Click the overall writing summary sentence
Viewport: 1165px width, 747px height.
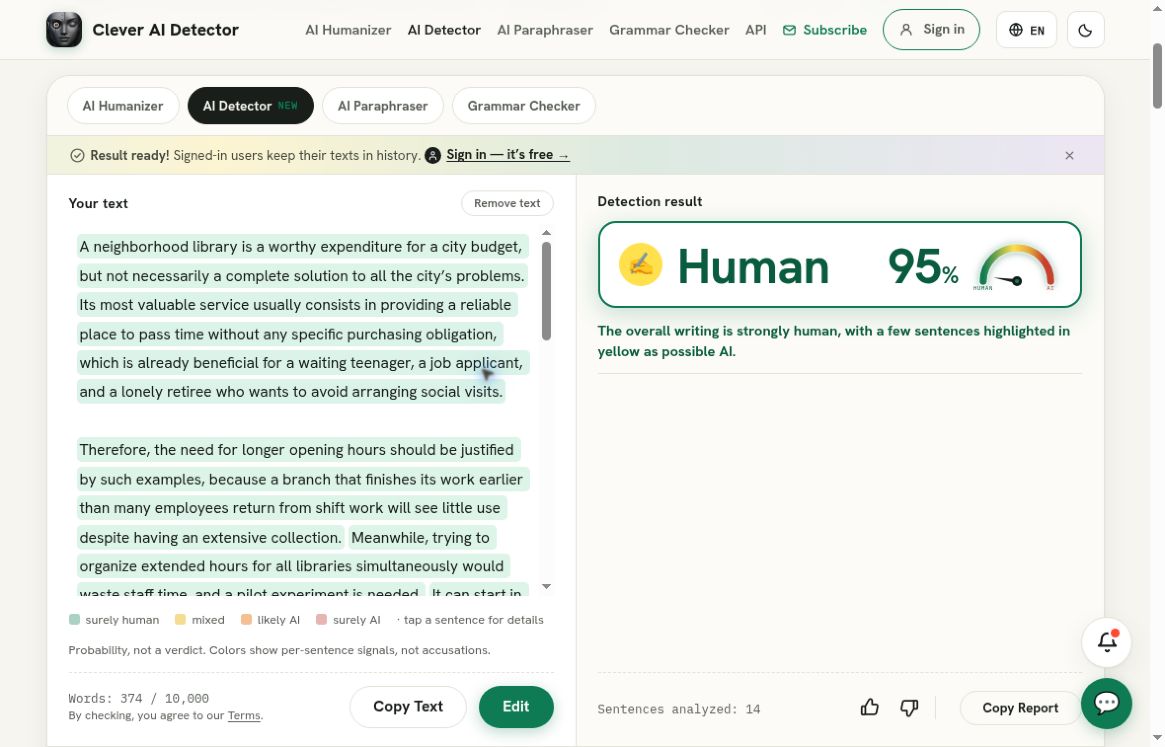834,341
